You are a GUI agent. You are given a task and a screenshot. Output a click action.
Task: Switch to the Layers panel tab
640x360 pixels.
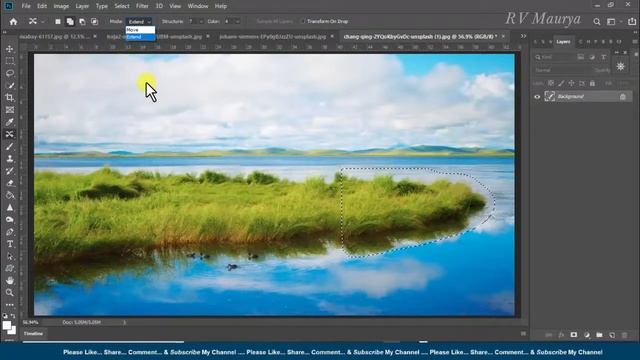click(x=563, y=42)
